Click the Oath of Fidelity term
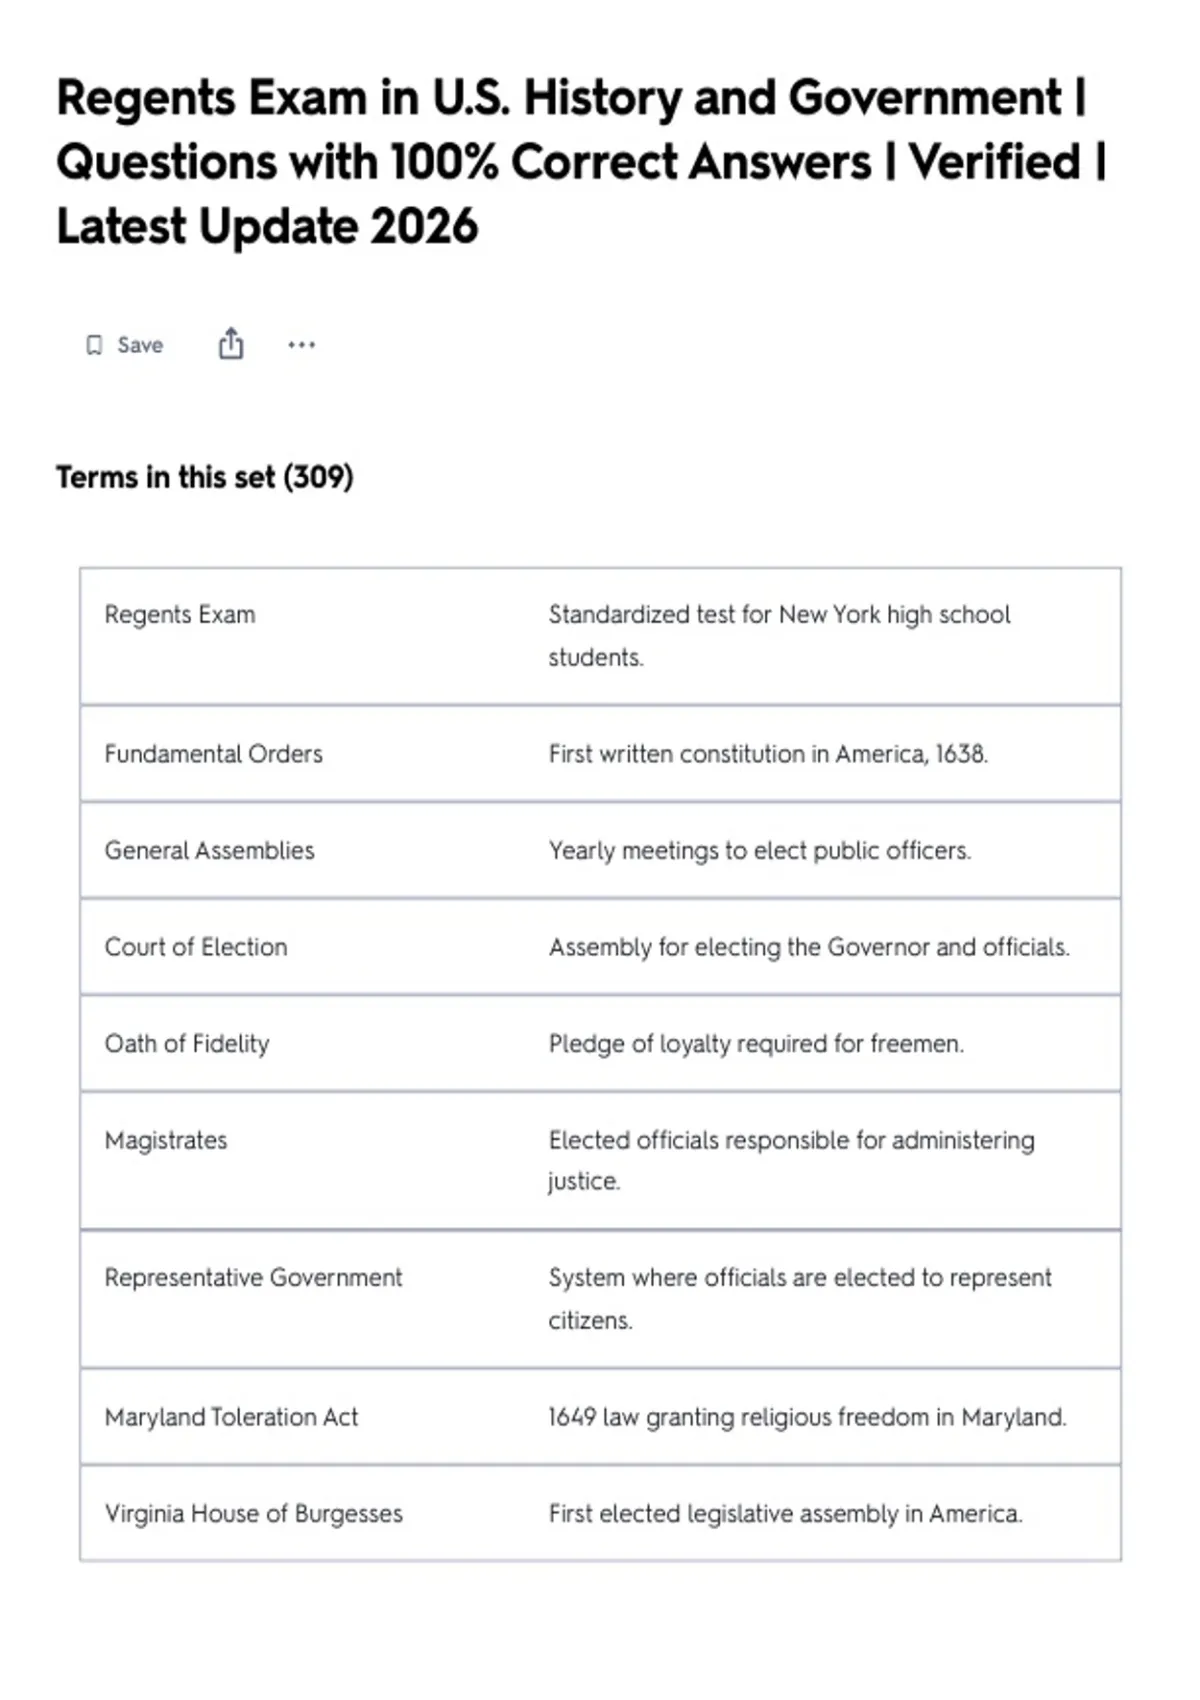Screen dimensions: 1200x1700 (x=187, y=1044)
